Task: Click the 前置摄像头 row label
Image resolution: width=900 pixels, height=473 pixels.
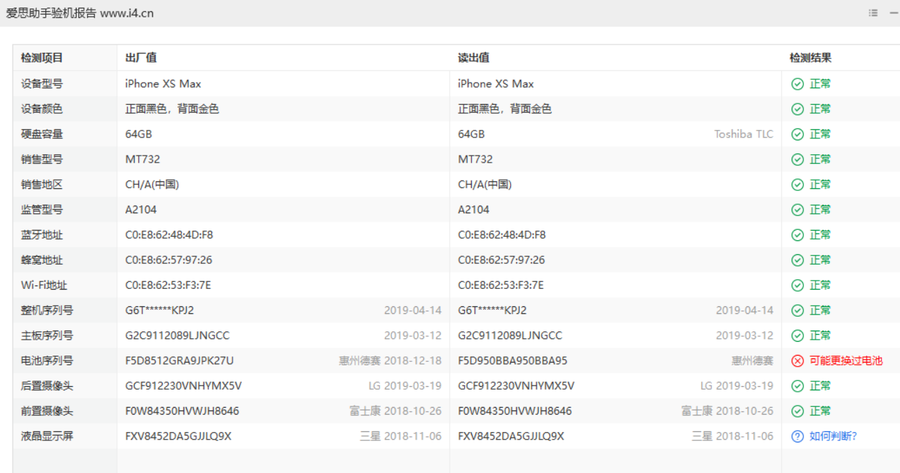Action: [x=47, y=411]
